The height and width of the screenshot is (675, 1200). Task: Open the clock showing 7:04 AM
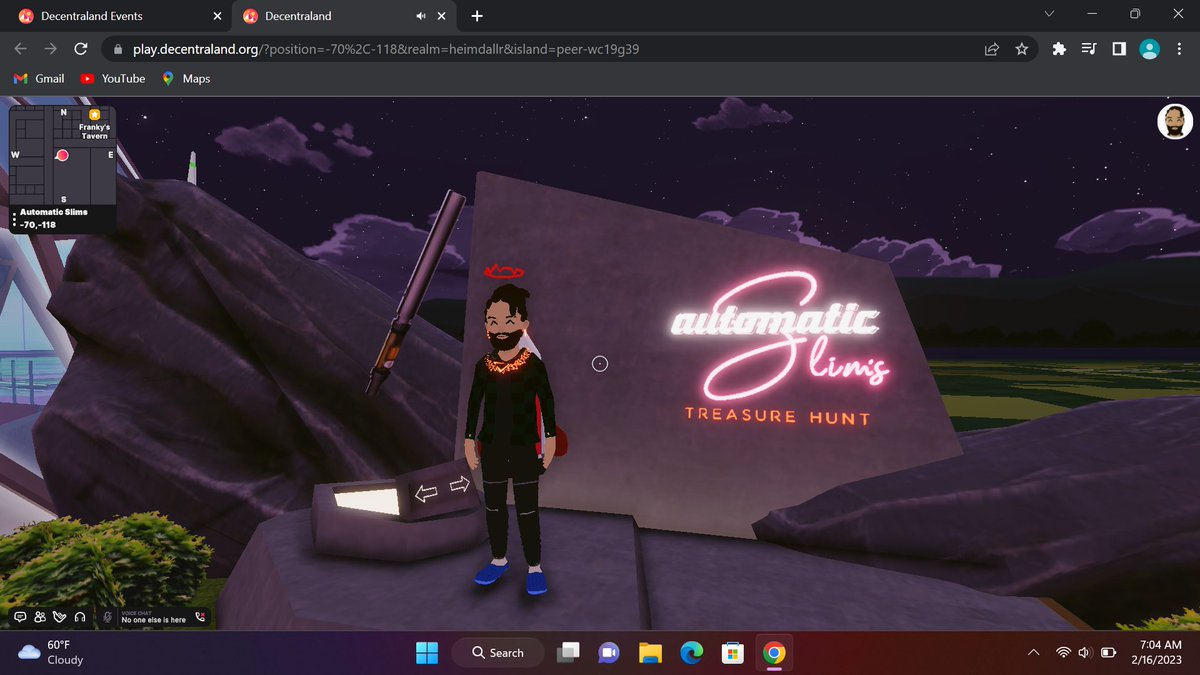(1158, 653)
